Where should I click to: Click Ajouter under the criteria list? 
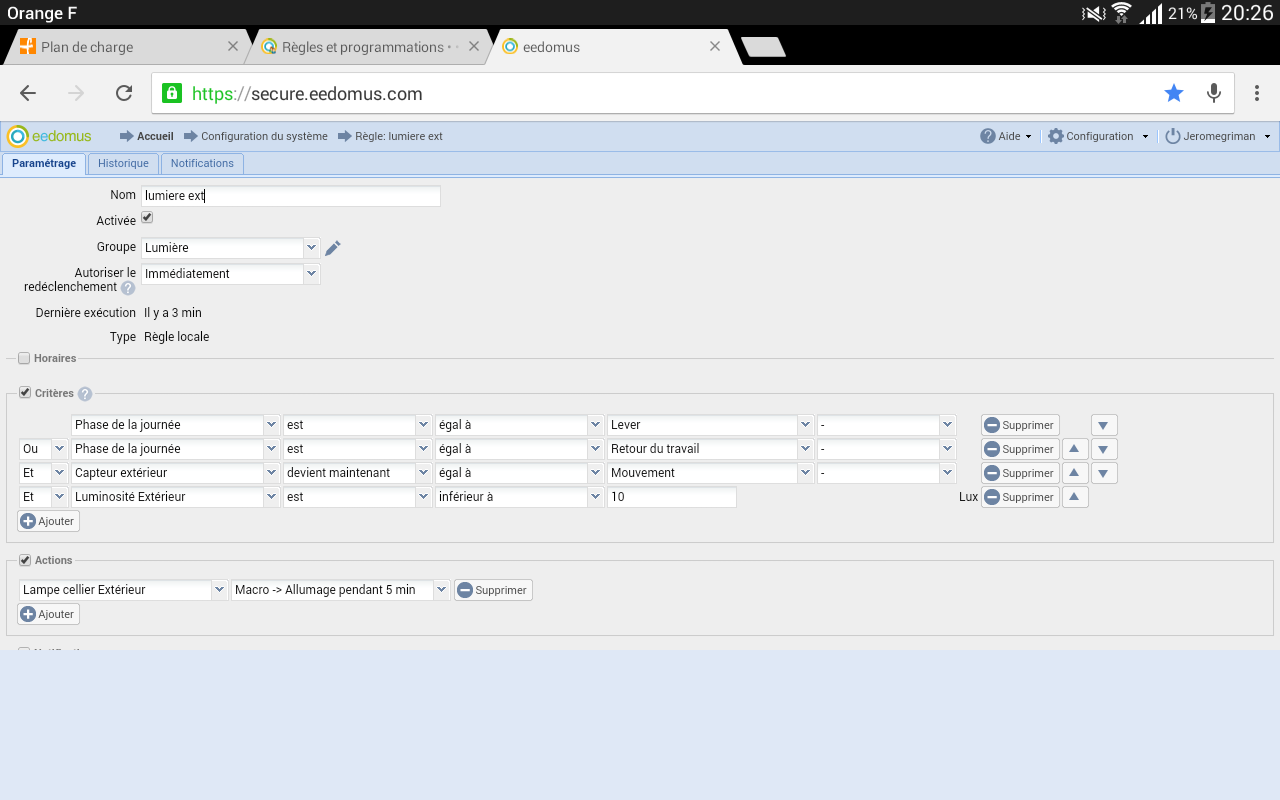[x=48, y=521]
